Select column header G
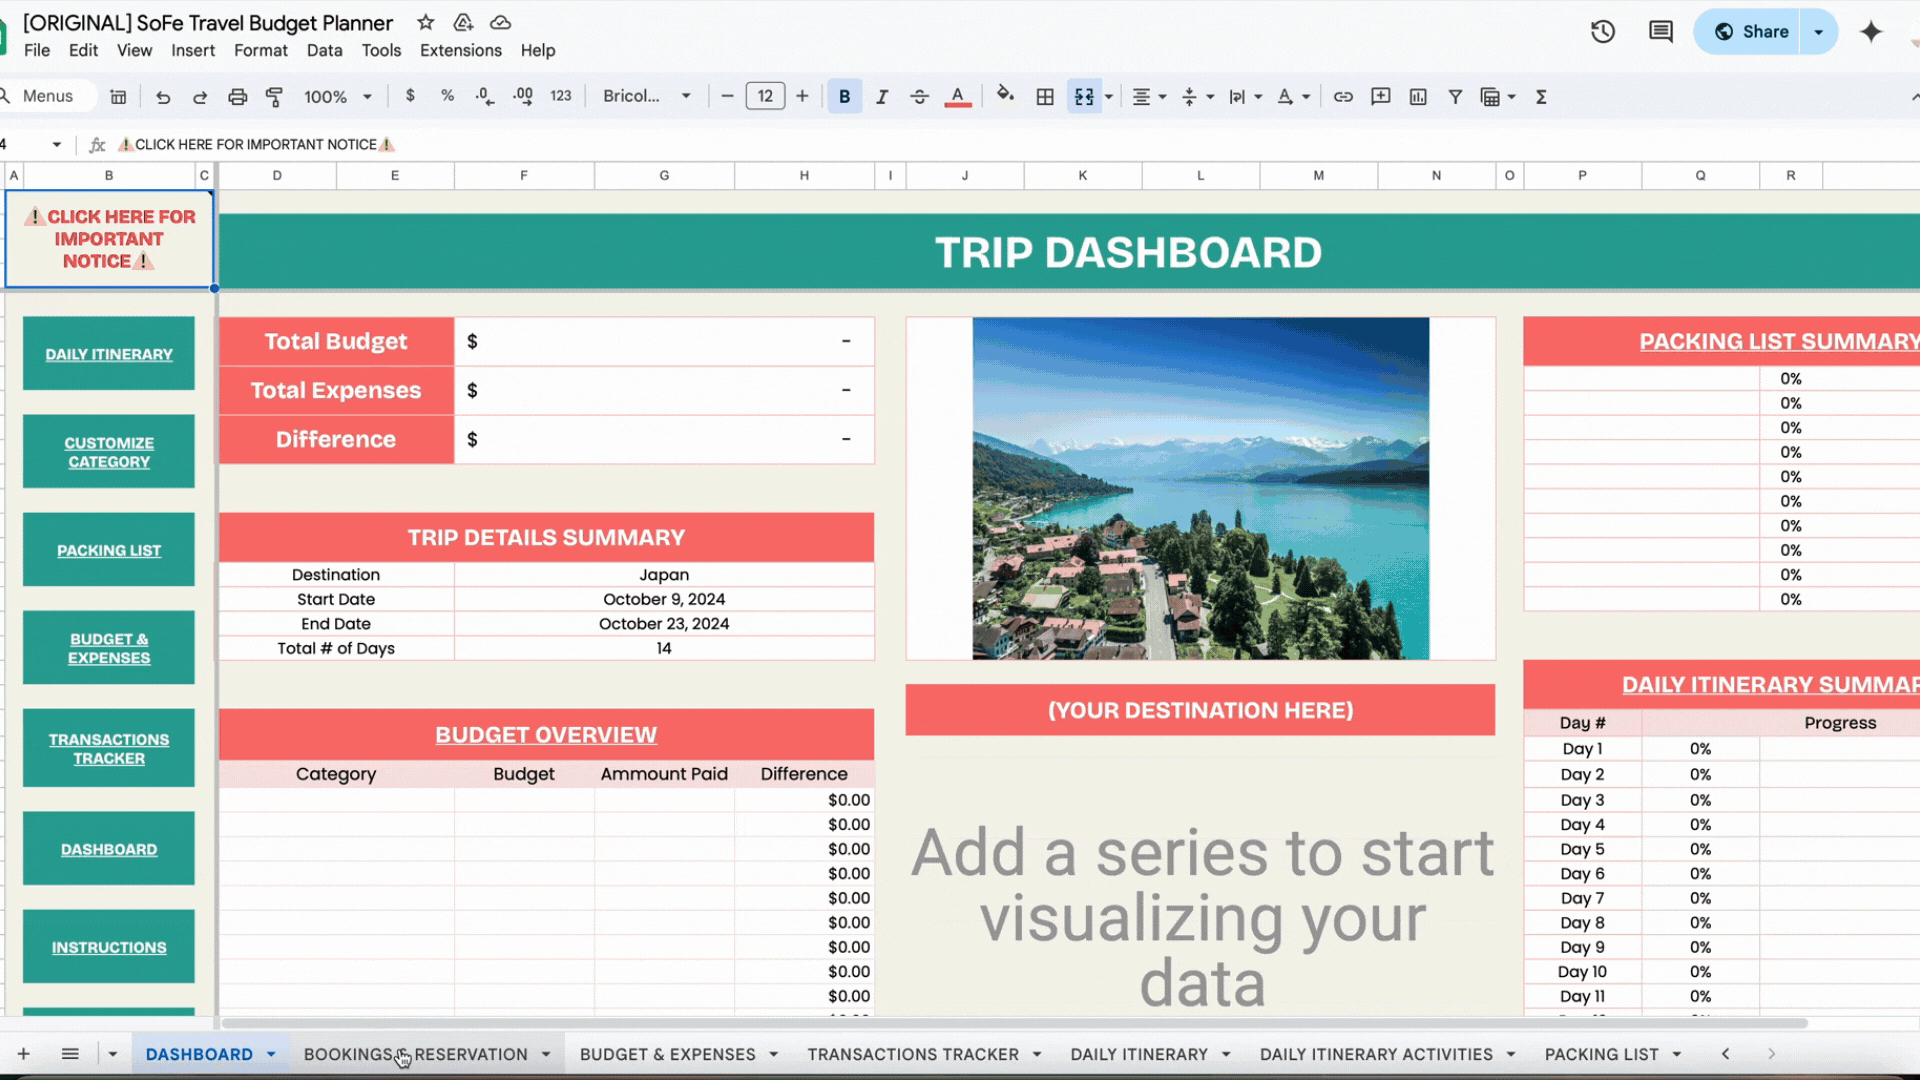 [x=664, y=175]
